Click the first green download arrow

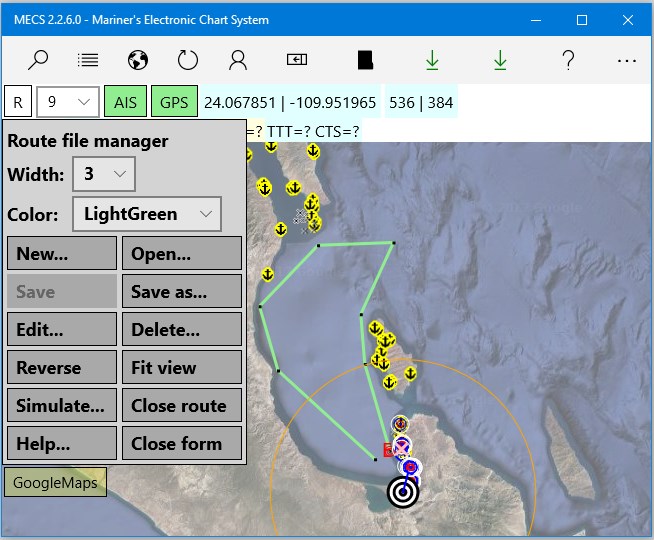point(433,60)
